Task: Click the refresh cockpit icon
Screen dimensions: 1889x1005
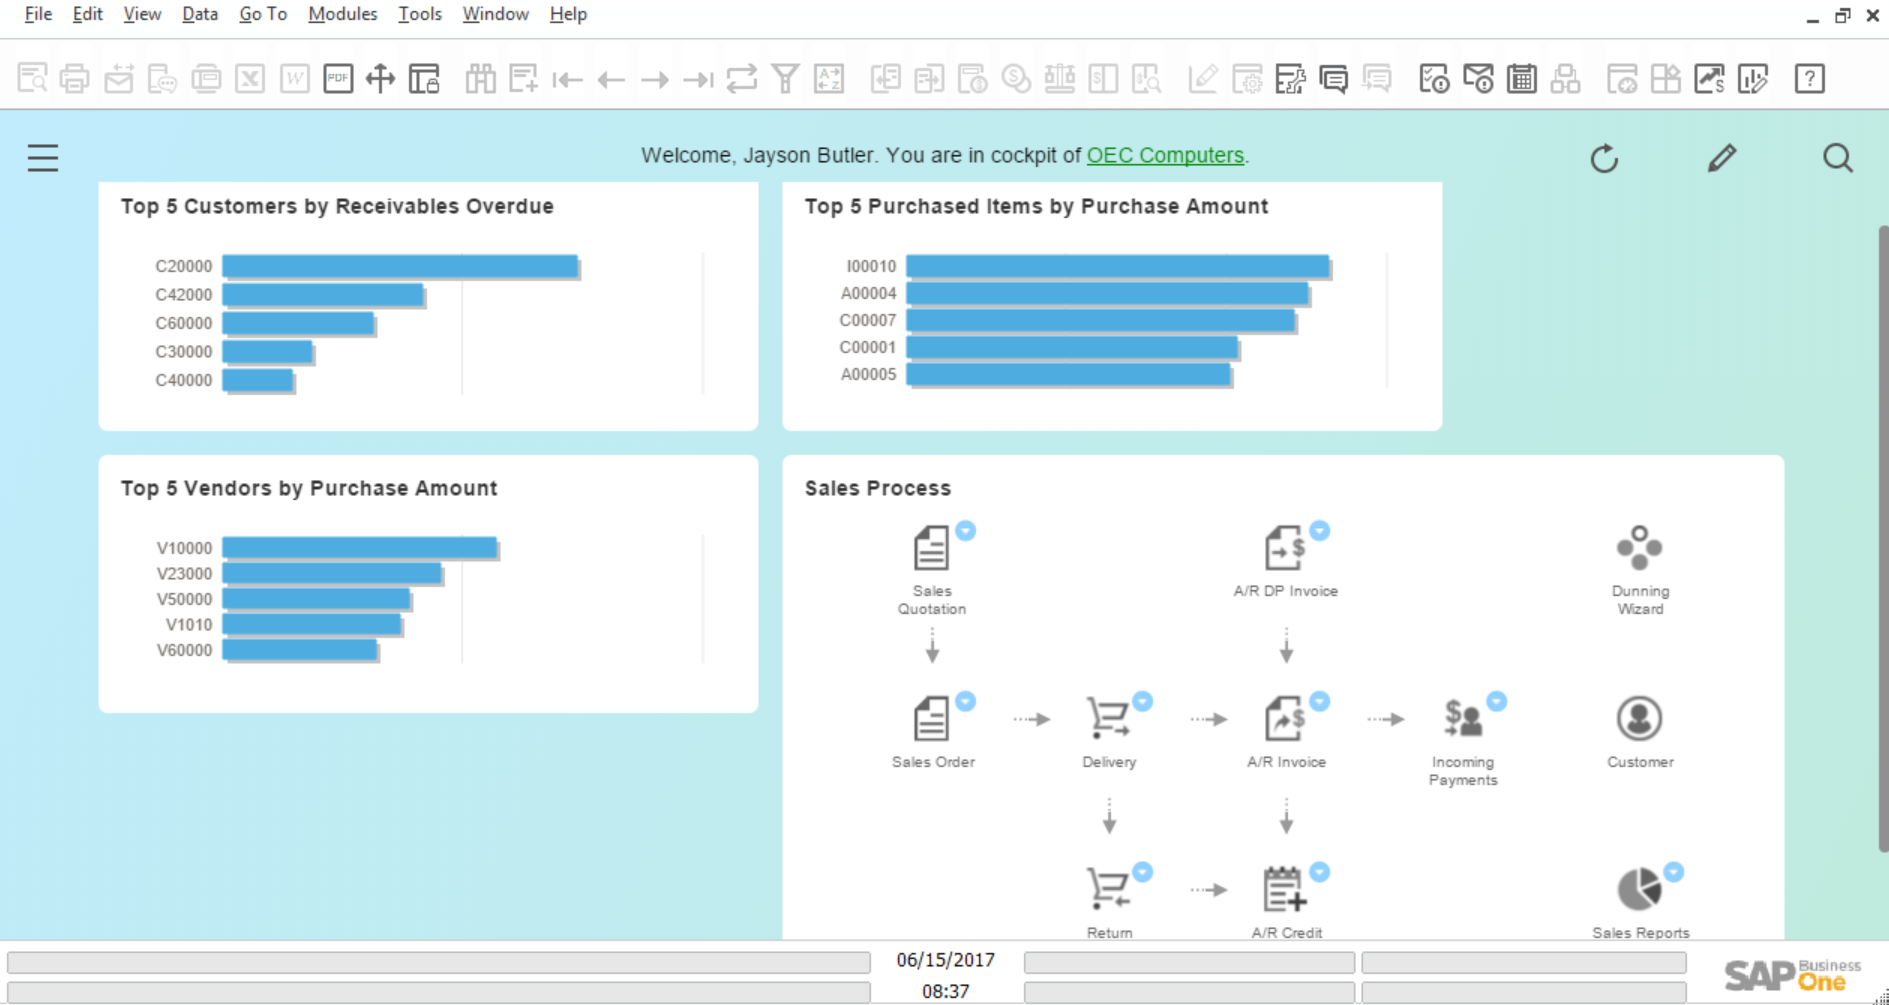Action: (x=1604, y=158)
